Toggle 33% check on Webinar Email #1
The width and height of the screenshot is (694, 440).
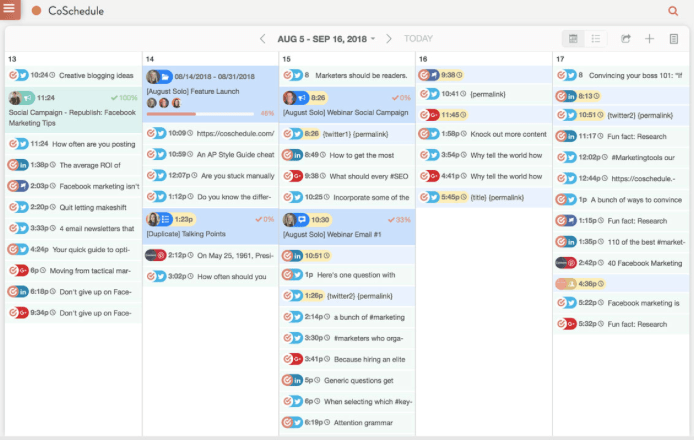coord(399,220)
